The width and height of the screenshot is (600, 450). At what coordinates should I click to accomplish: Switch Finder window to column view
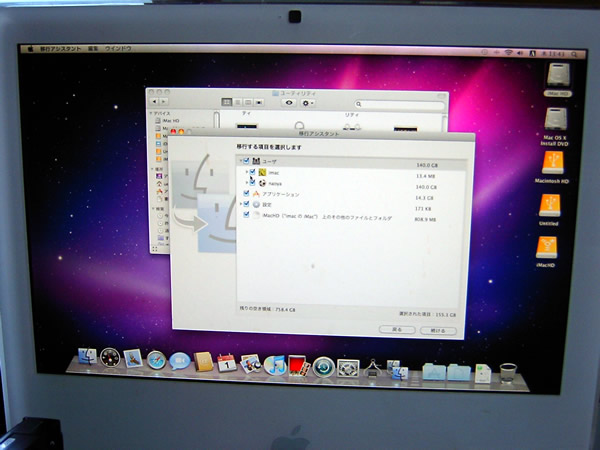coord(248,102)
